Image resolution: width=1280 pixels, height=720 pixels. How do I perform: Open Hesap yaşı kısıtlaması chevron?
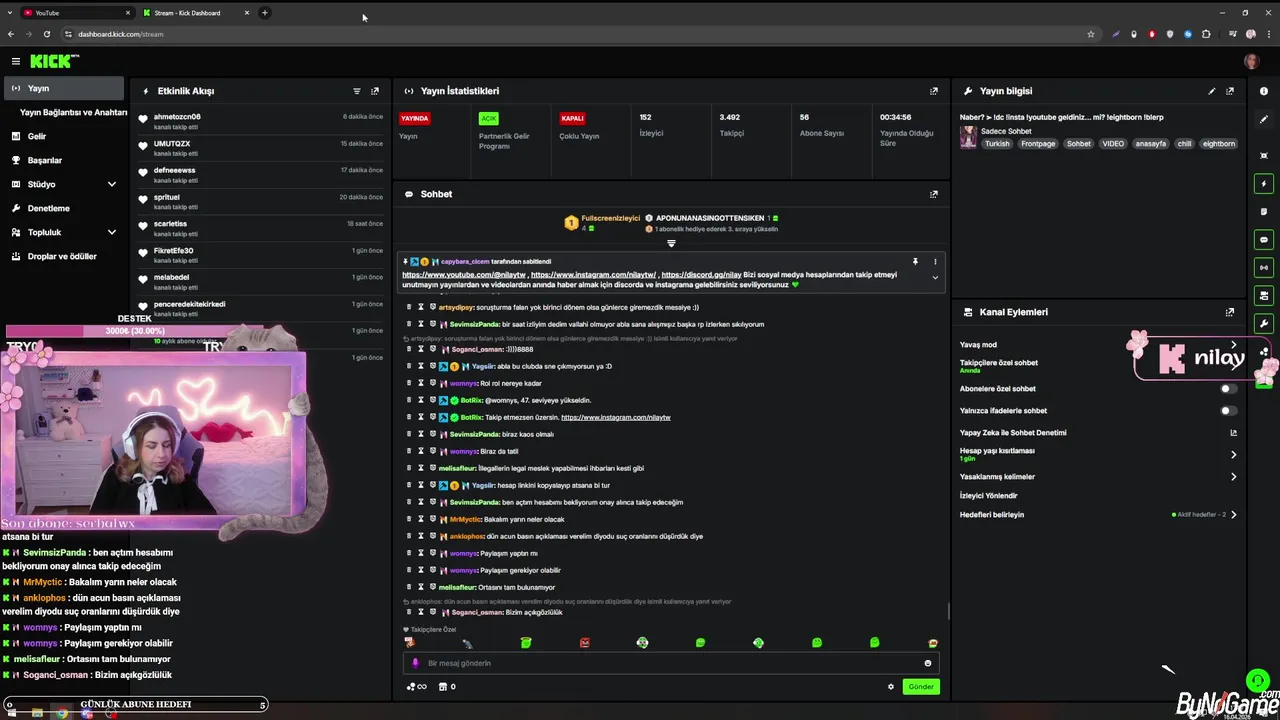tap(1233, 454)
